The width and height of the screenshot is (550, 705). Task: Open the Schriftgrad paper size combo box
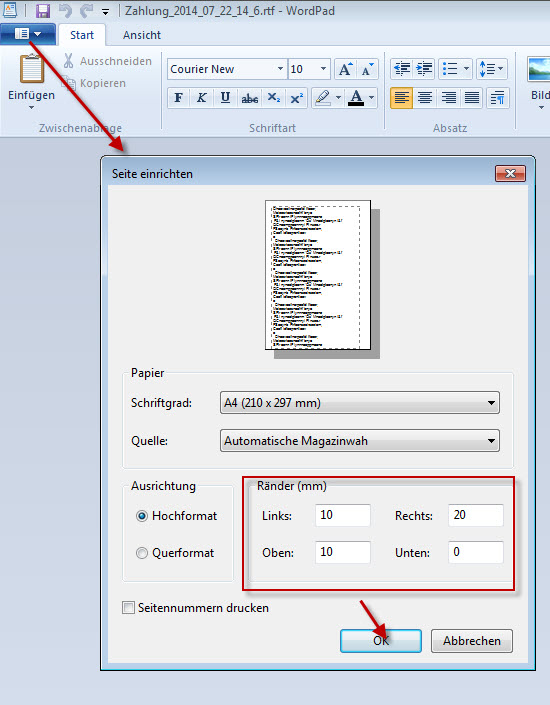360,402
